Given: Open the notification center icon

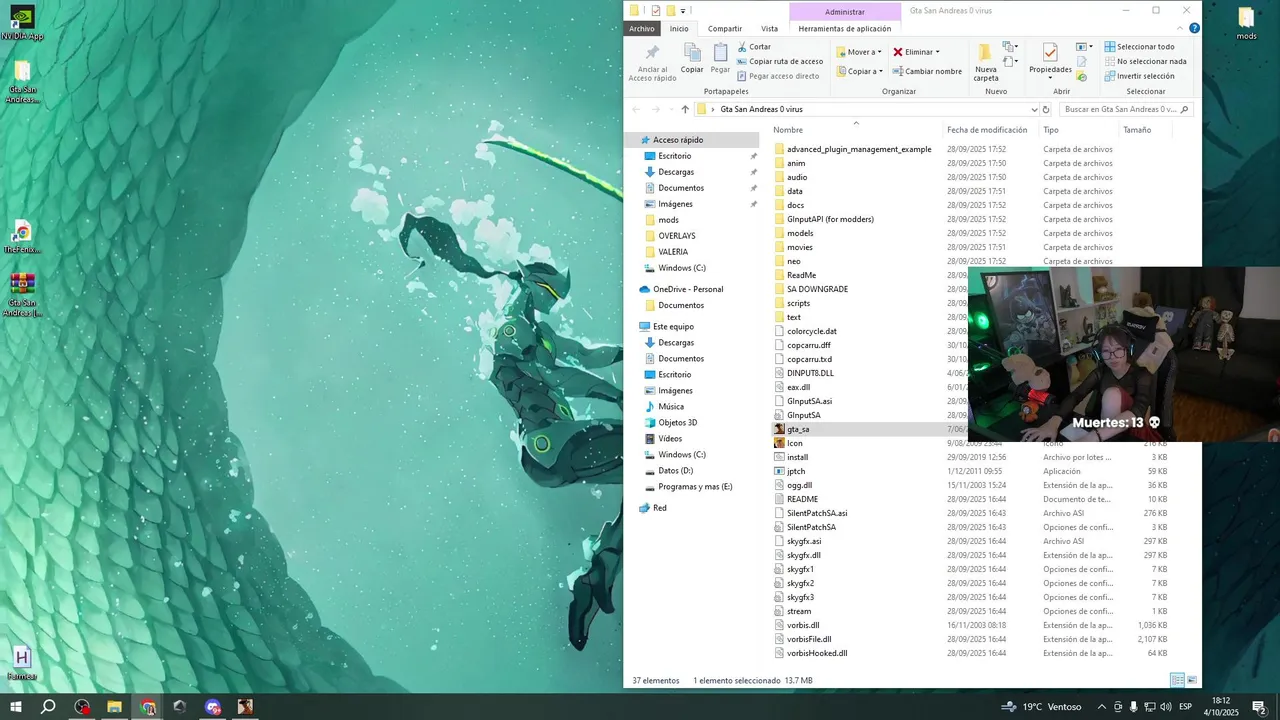Looking at the screenshot, I should click(1259, 706).
